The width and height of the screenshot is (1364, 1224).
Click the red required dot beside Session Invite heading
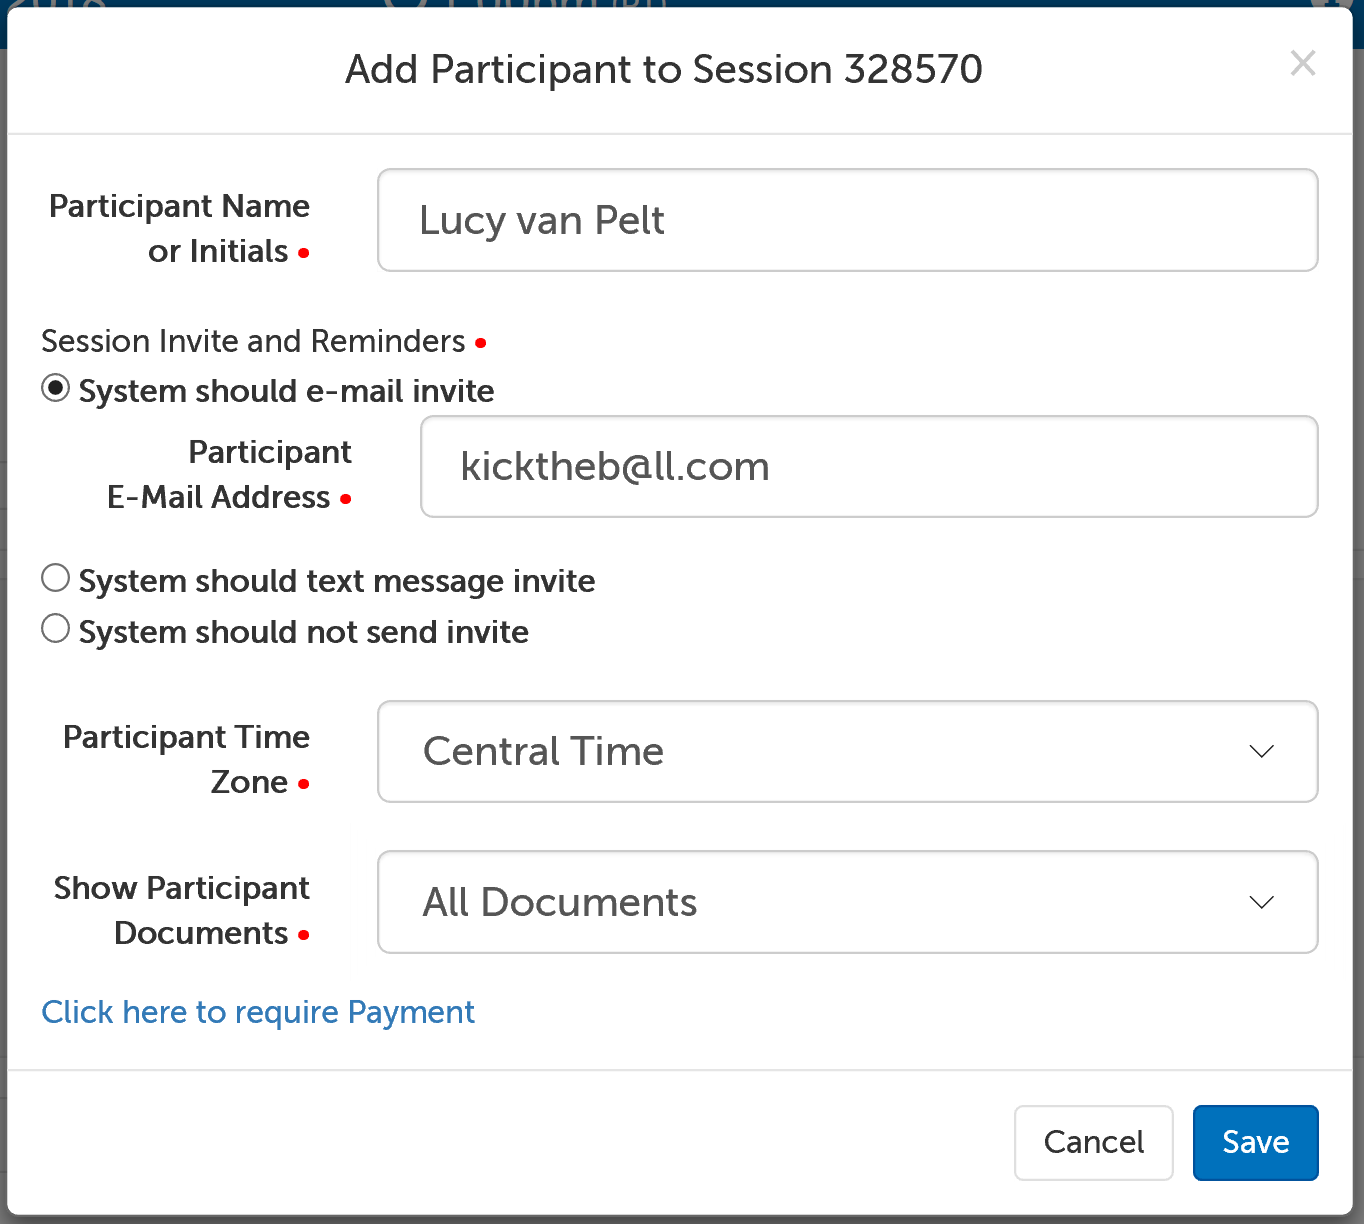coord(481,343)
